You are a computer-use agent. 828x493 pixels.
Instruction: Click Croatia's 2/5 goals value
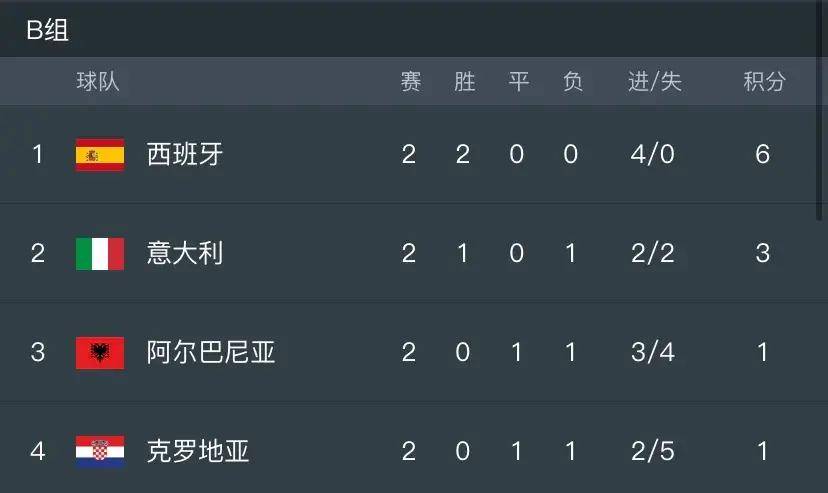click(654, 451)
